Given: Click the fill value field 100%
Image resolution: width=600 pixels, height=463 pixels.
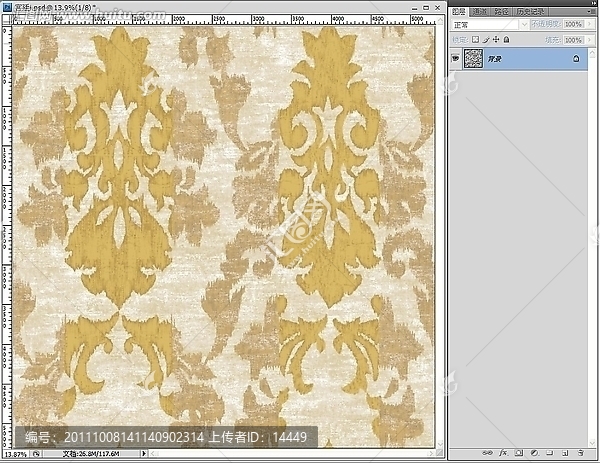Looking at the screenshot, I should click(574, 40).
